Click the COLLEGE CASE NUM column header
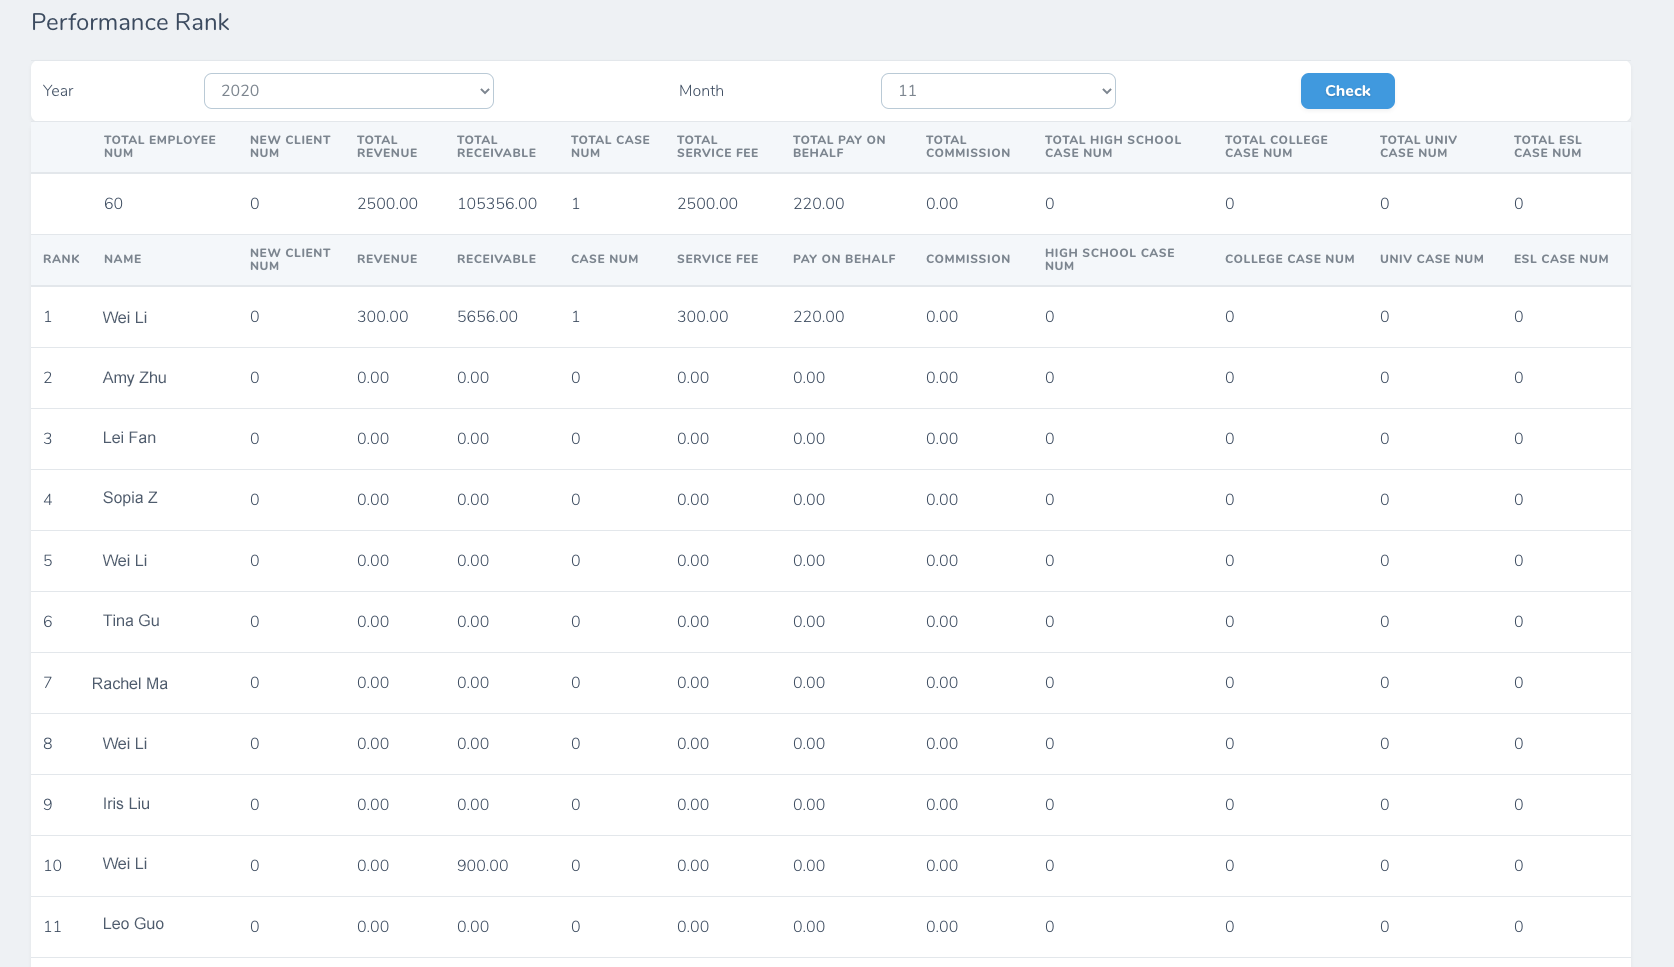 (1289, 259)
